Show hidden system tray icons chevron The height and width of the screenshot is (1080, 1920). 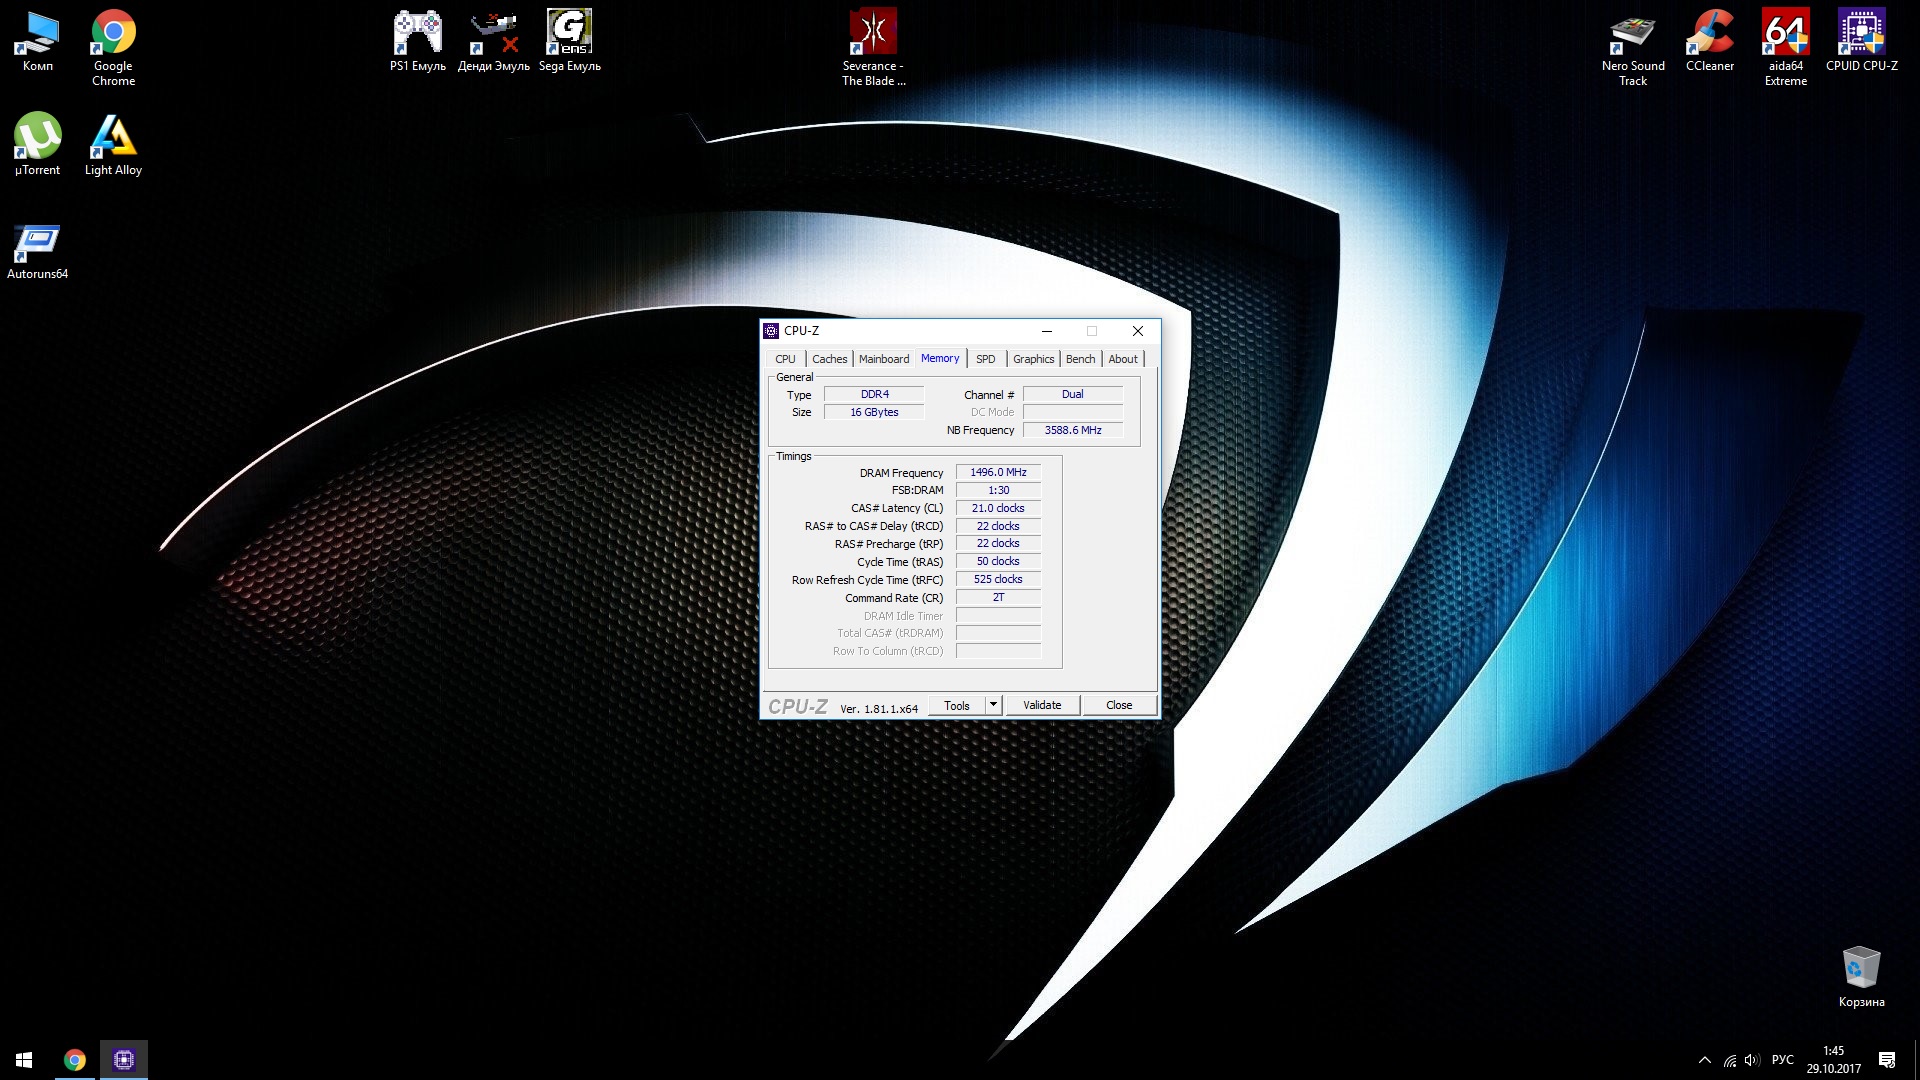click(1704, 1060)
